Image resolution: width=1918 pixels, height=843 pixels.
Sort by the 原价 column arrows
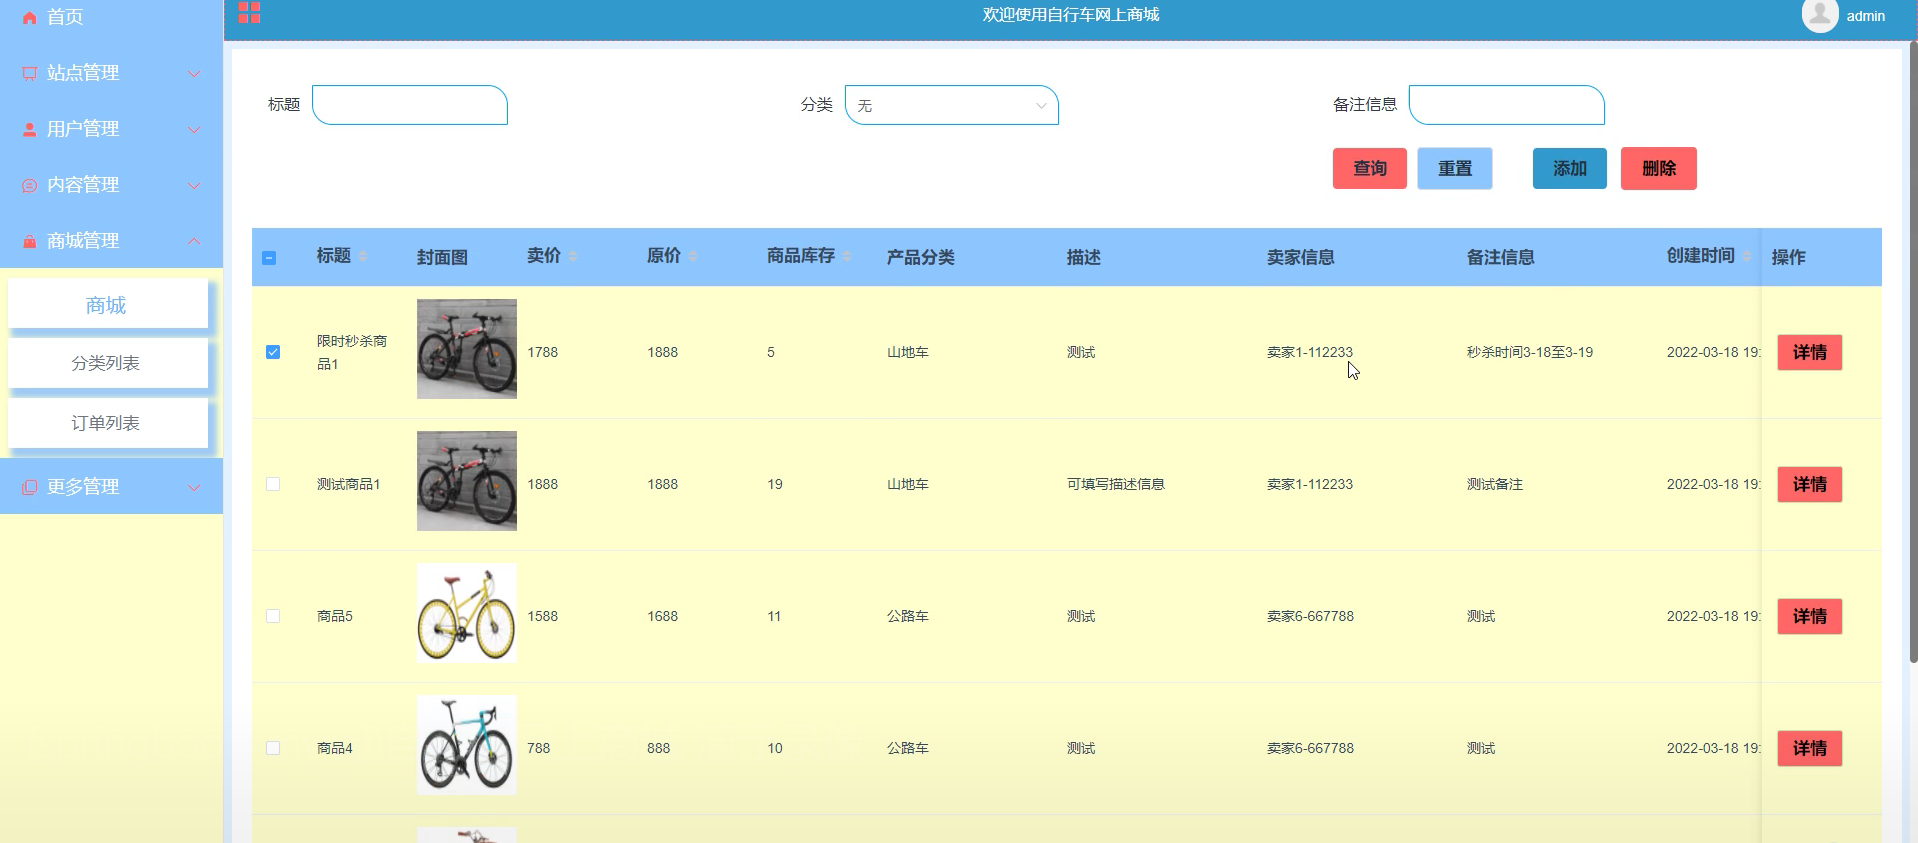(693, 257)
